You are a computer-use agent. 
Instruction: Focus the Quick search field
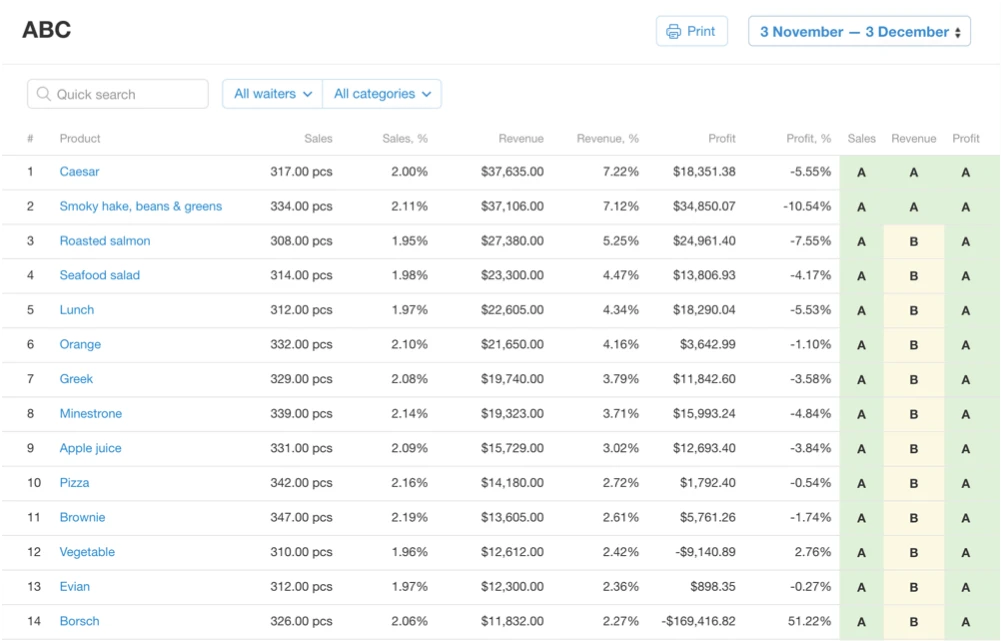[118, 94]
